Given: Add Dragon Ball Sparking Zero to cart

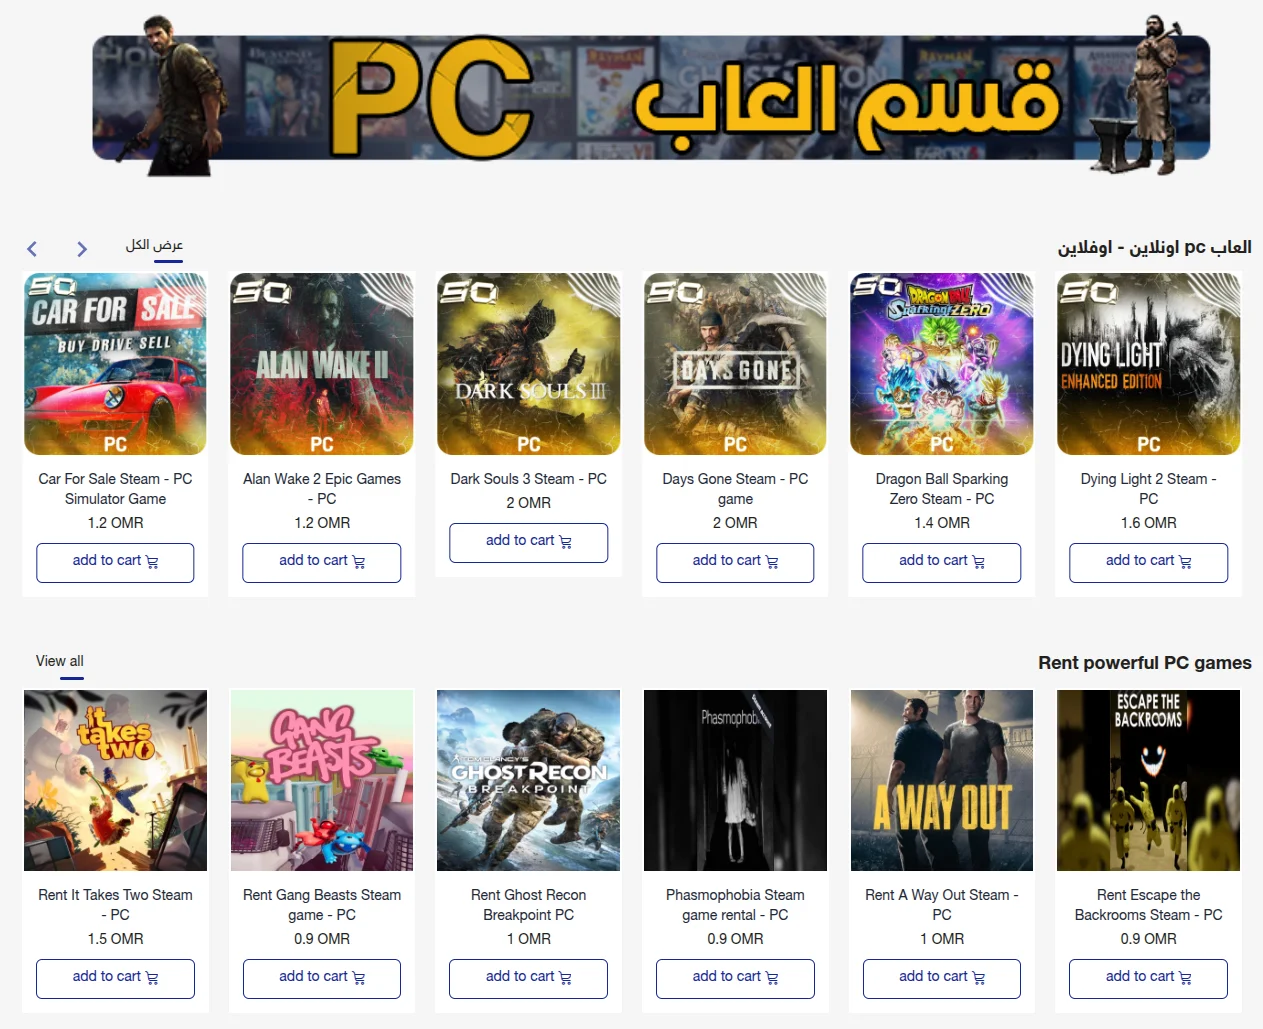Looking at the screenshot, I should coord(942,563).
